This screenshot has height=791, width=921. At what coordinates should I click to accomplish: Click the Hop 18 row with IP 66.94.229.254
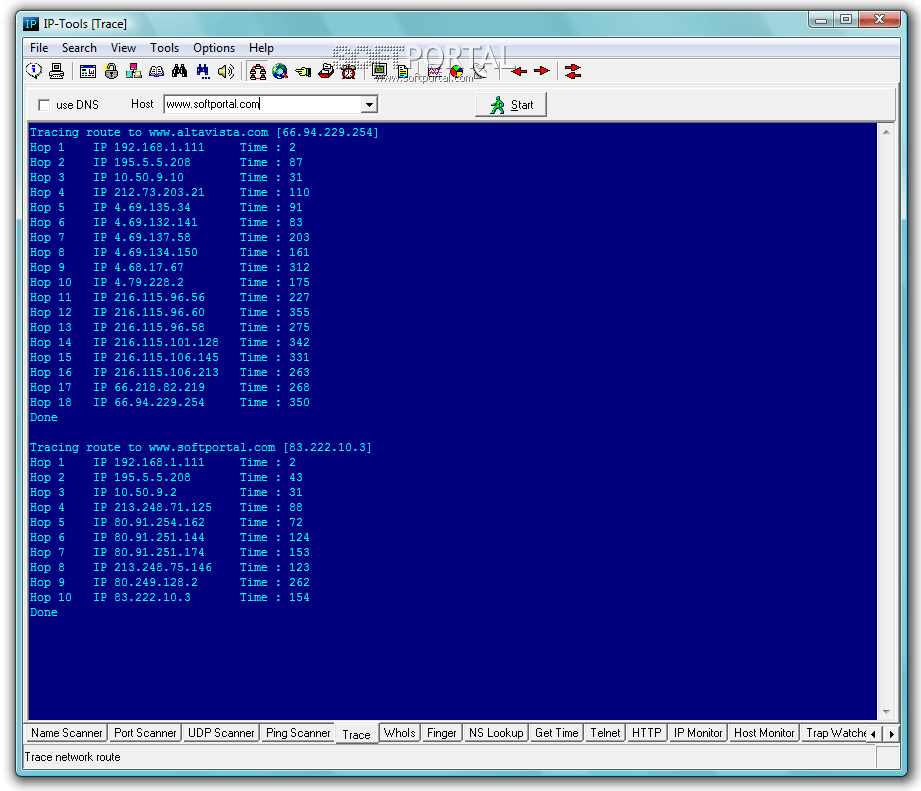point(170,402)
